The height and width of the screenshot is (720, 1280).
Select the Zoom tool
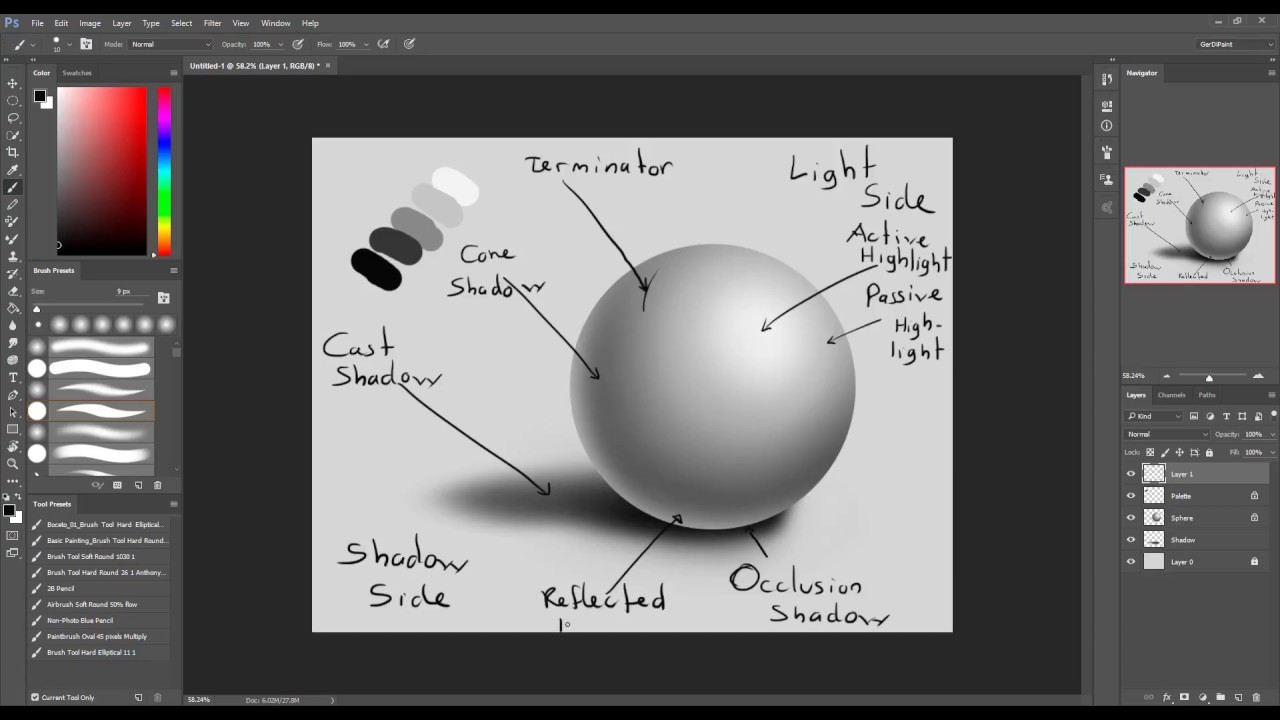point(13,463)
